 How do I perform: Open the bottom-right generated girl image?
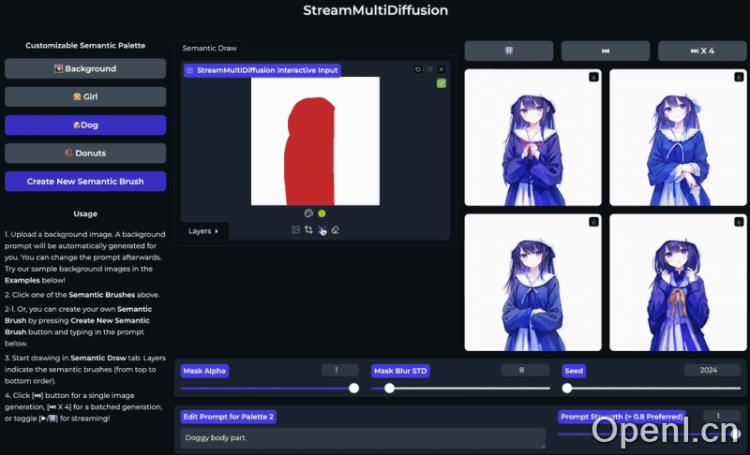coord(678,282)
